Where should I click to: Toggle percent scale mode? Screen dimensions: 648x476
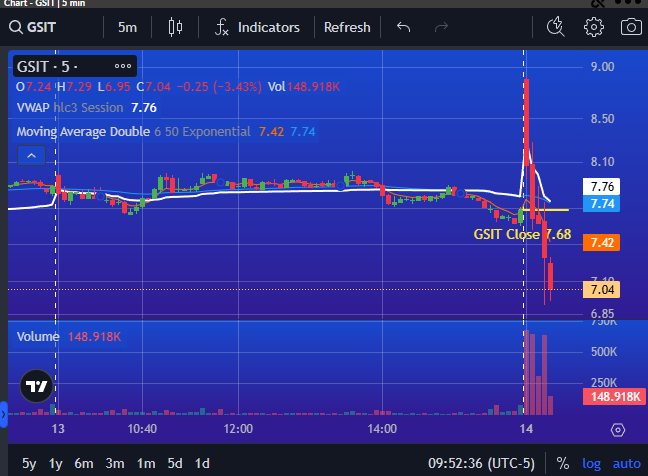click(562, 464)
